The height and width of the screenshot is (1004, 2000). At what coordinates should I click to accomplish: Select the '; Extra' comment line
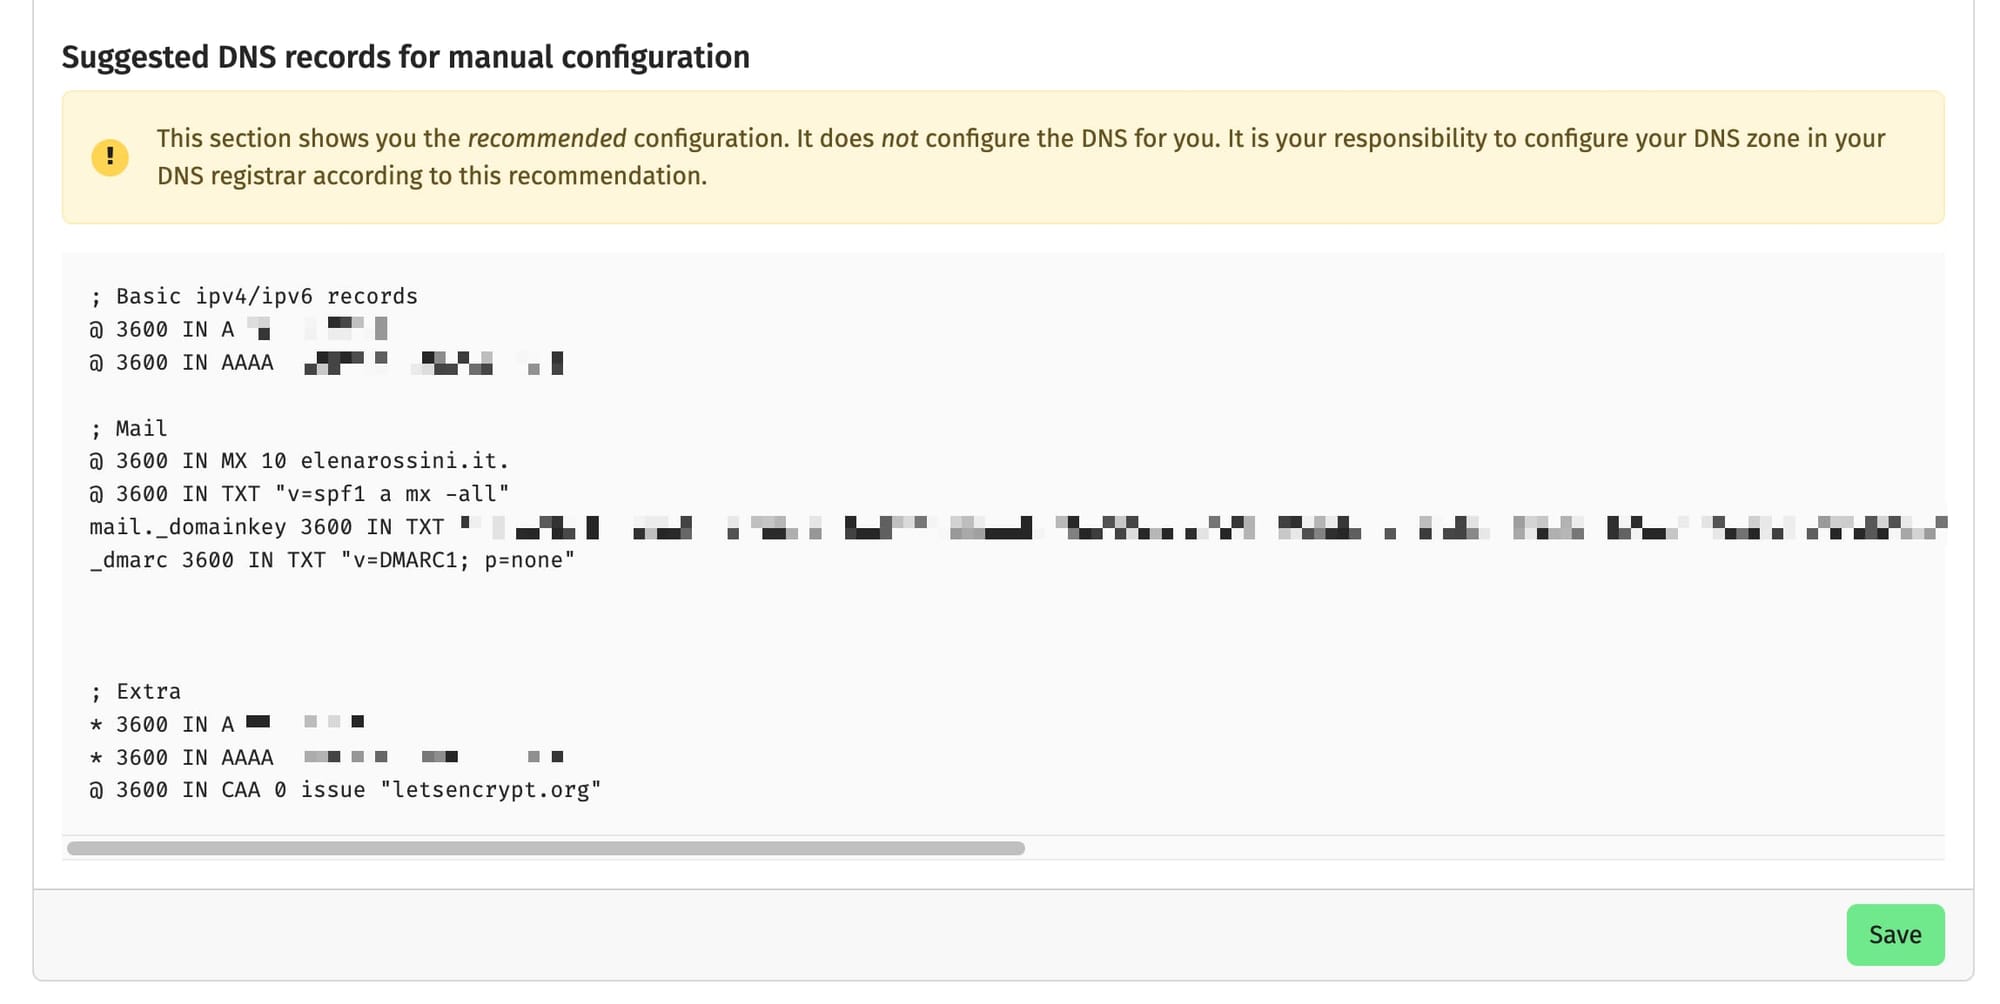click(135, 690)
